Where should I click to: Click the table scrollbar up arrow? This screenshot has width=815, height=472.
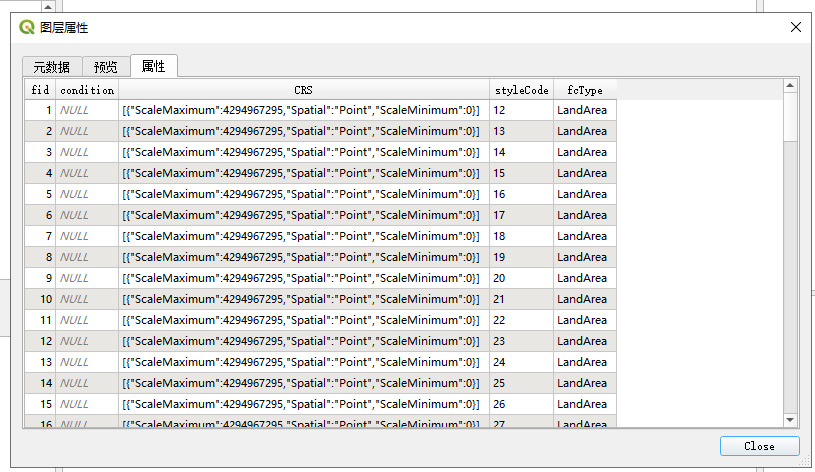coord(790,85)
